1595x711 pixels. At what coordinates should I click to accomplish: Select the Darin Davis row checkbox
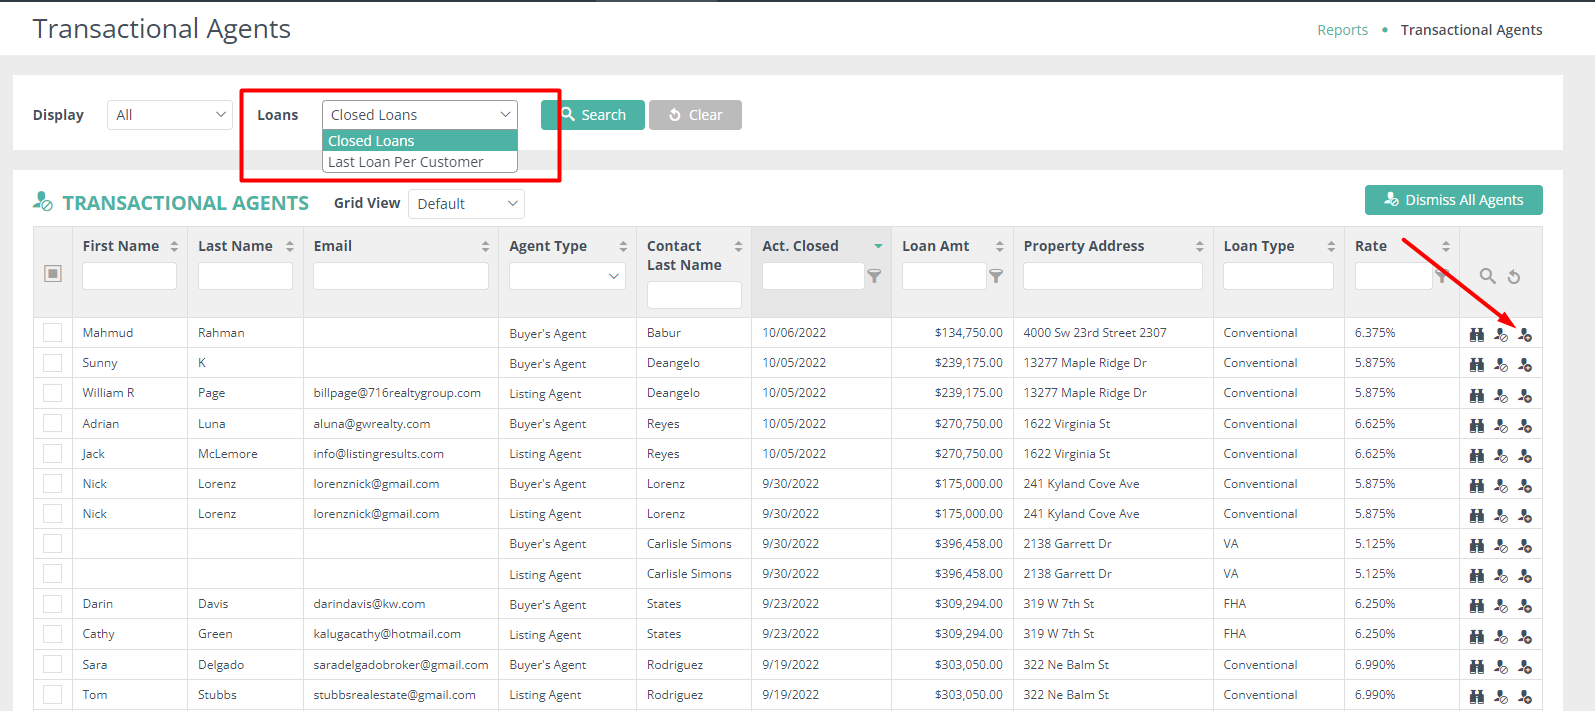[x=53, y=604]
